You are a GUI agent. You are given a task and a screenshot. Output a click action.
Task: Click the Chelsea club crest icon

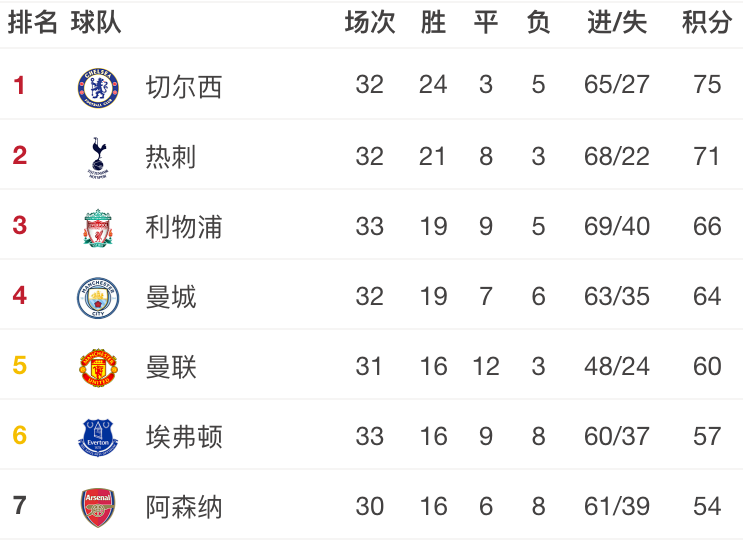[98, 88]
